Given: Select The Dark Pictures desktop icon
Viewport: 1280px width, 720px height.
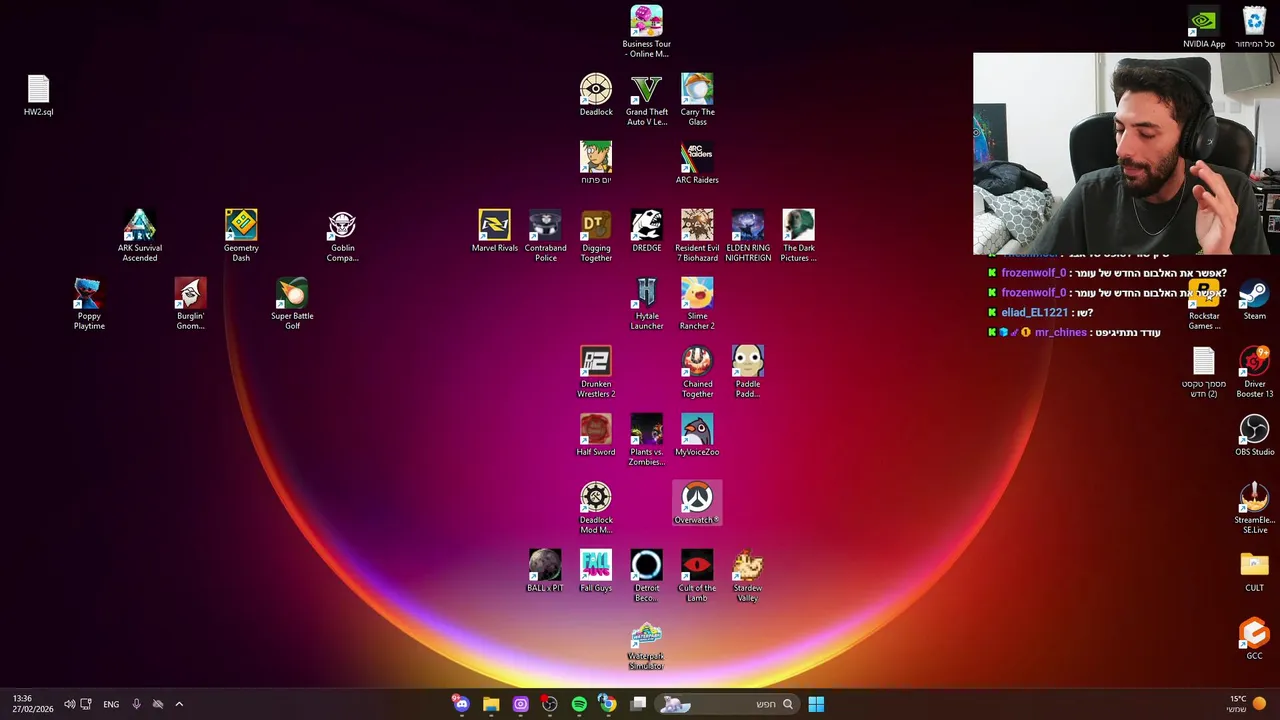Looking at the screenshot, I should [798, 235].
